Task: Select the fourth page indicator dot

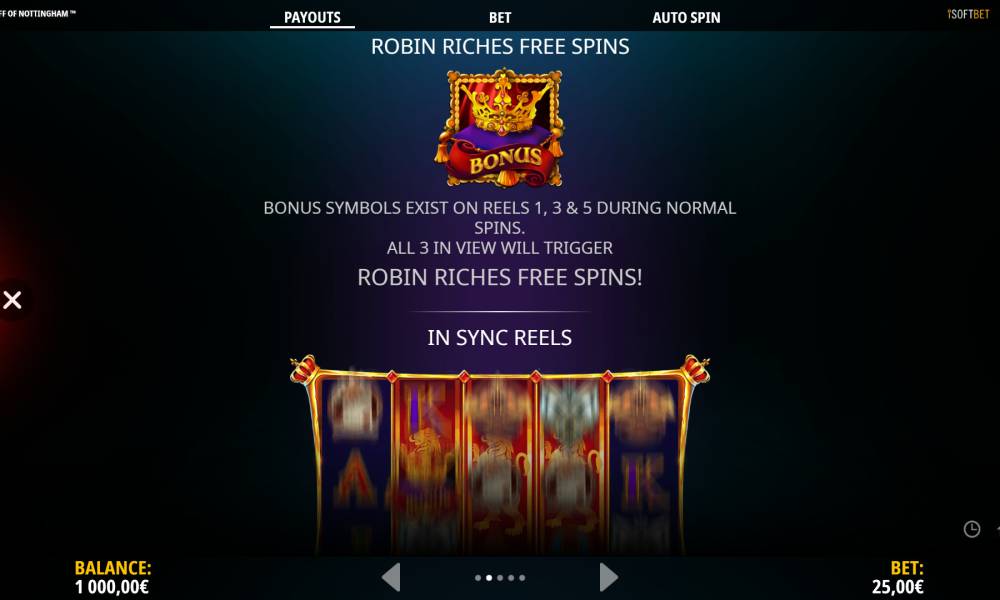Action: [511, 578]
